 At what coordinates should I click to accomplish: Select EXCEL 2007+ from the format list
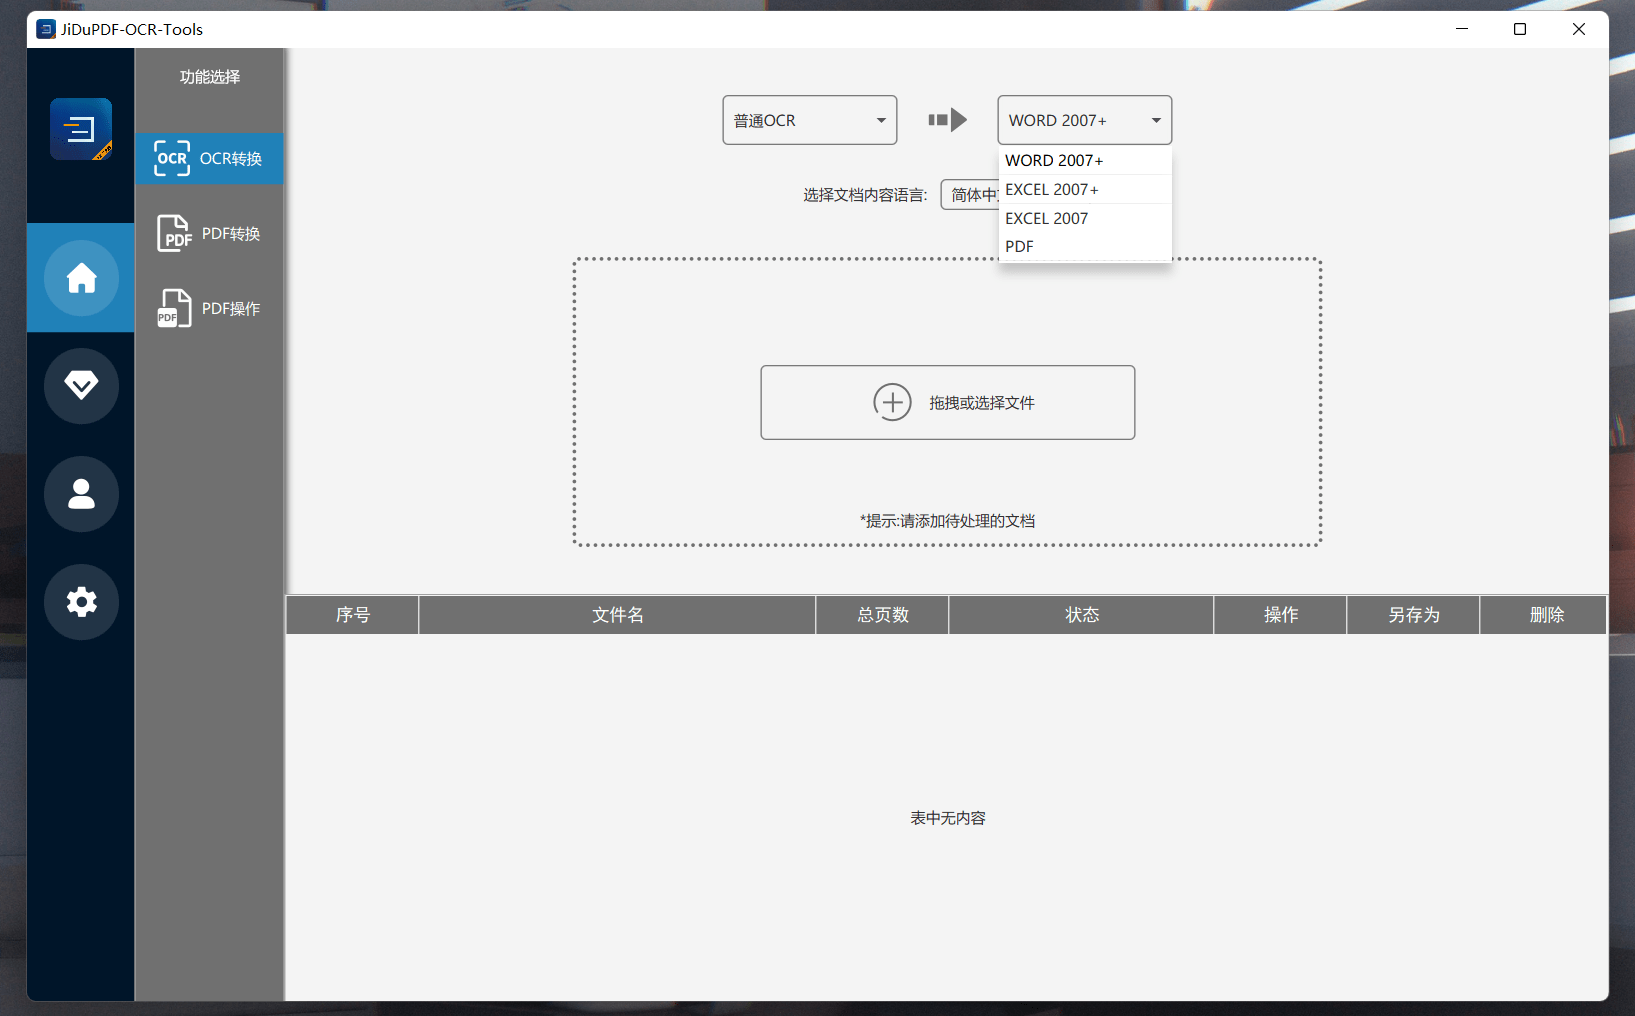point(1052,189)
